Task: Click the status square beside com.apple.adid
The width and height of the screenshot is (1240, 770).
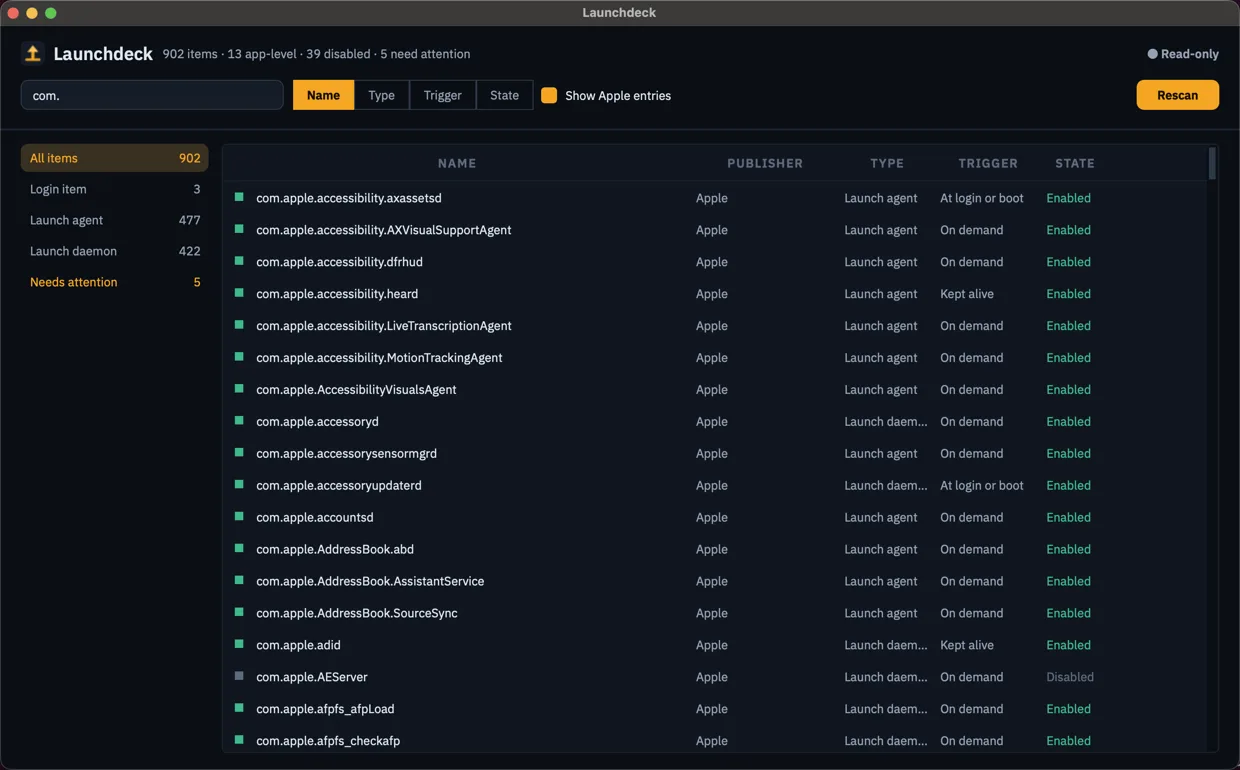Action: pos(239,645)
